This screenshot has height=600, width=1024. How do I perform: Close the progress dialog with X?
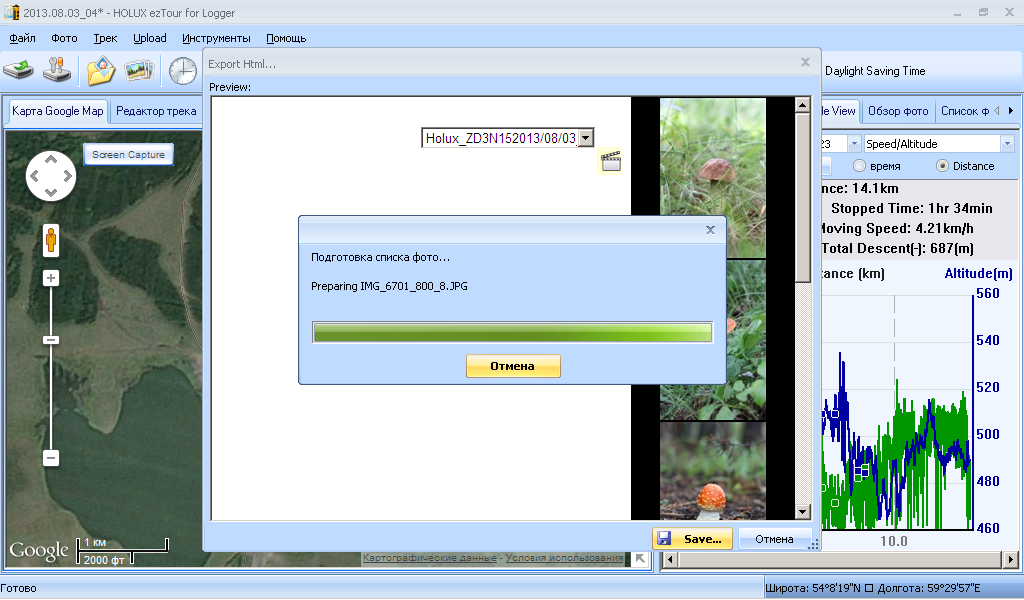click(x=711, y=230)
